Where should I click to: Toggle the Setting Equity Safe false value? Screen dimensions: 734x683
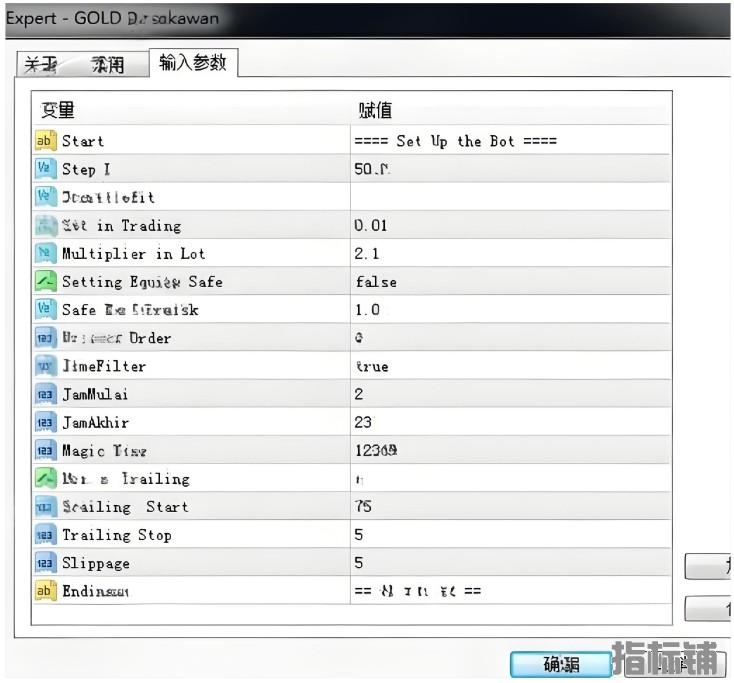click(376, 282)
